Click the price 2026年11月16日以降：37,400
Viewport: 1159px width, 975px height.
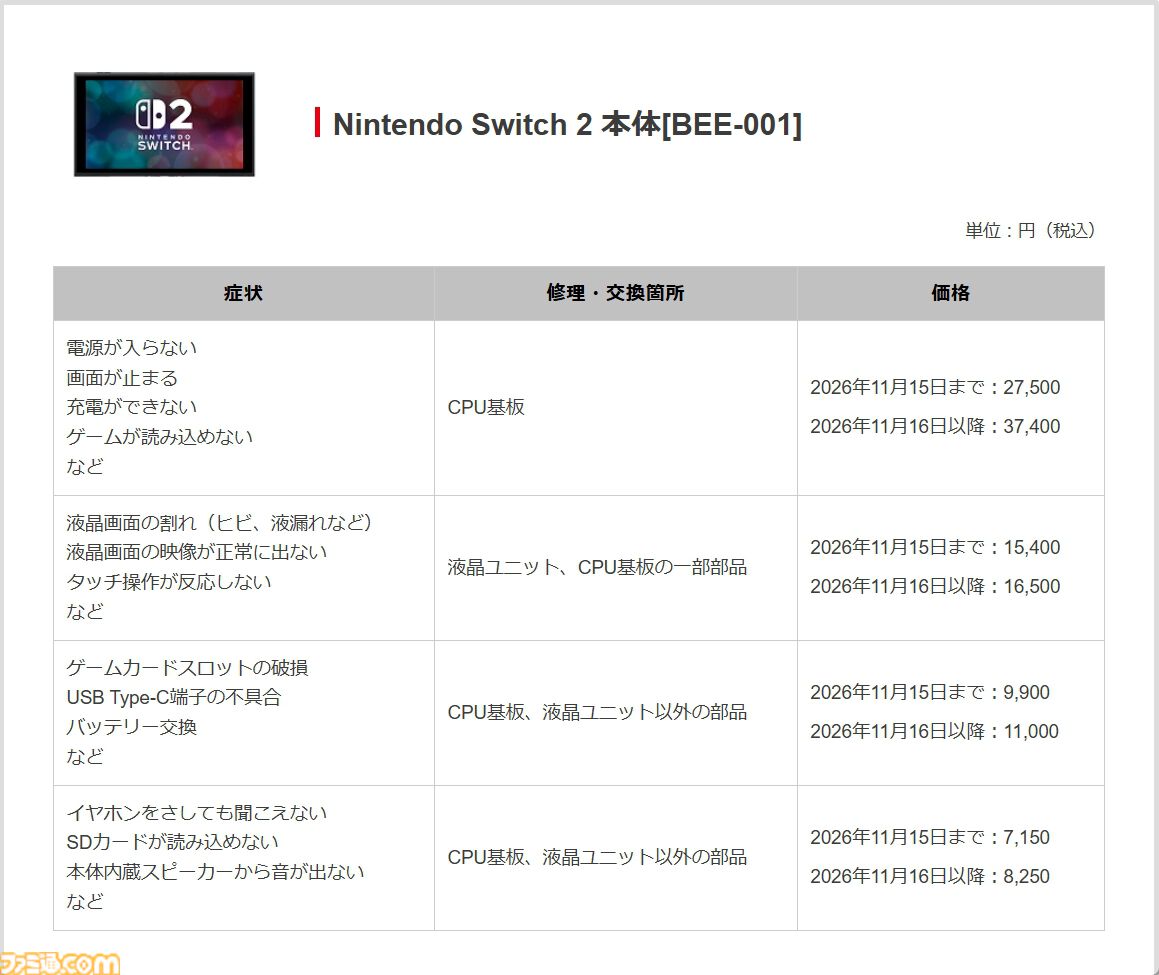point(935,427)
